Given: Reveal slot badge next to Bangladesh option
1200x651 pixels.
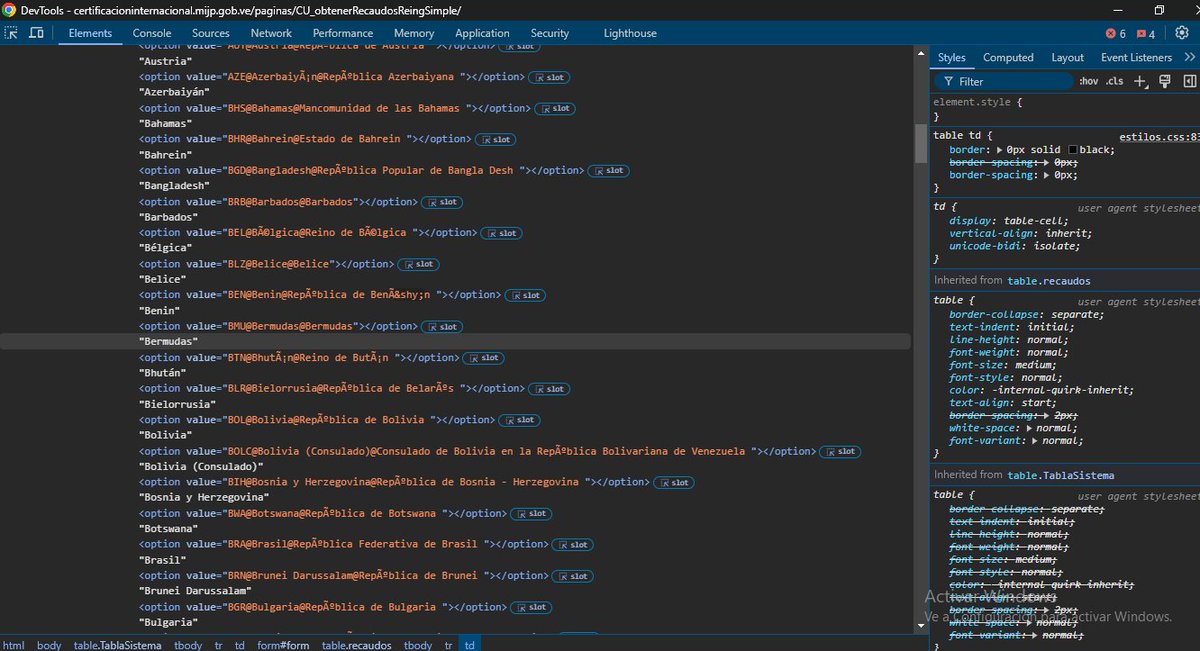Looking at the screenshot, I should click(609, 170).
